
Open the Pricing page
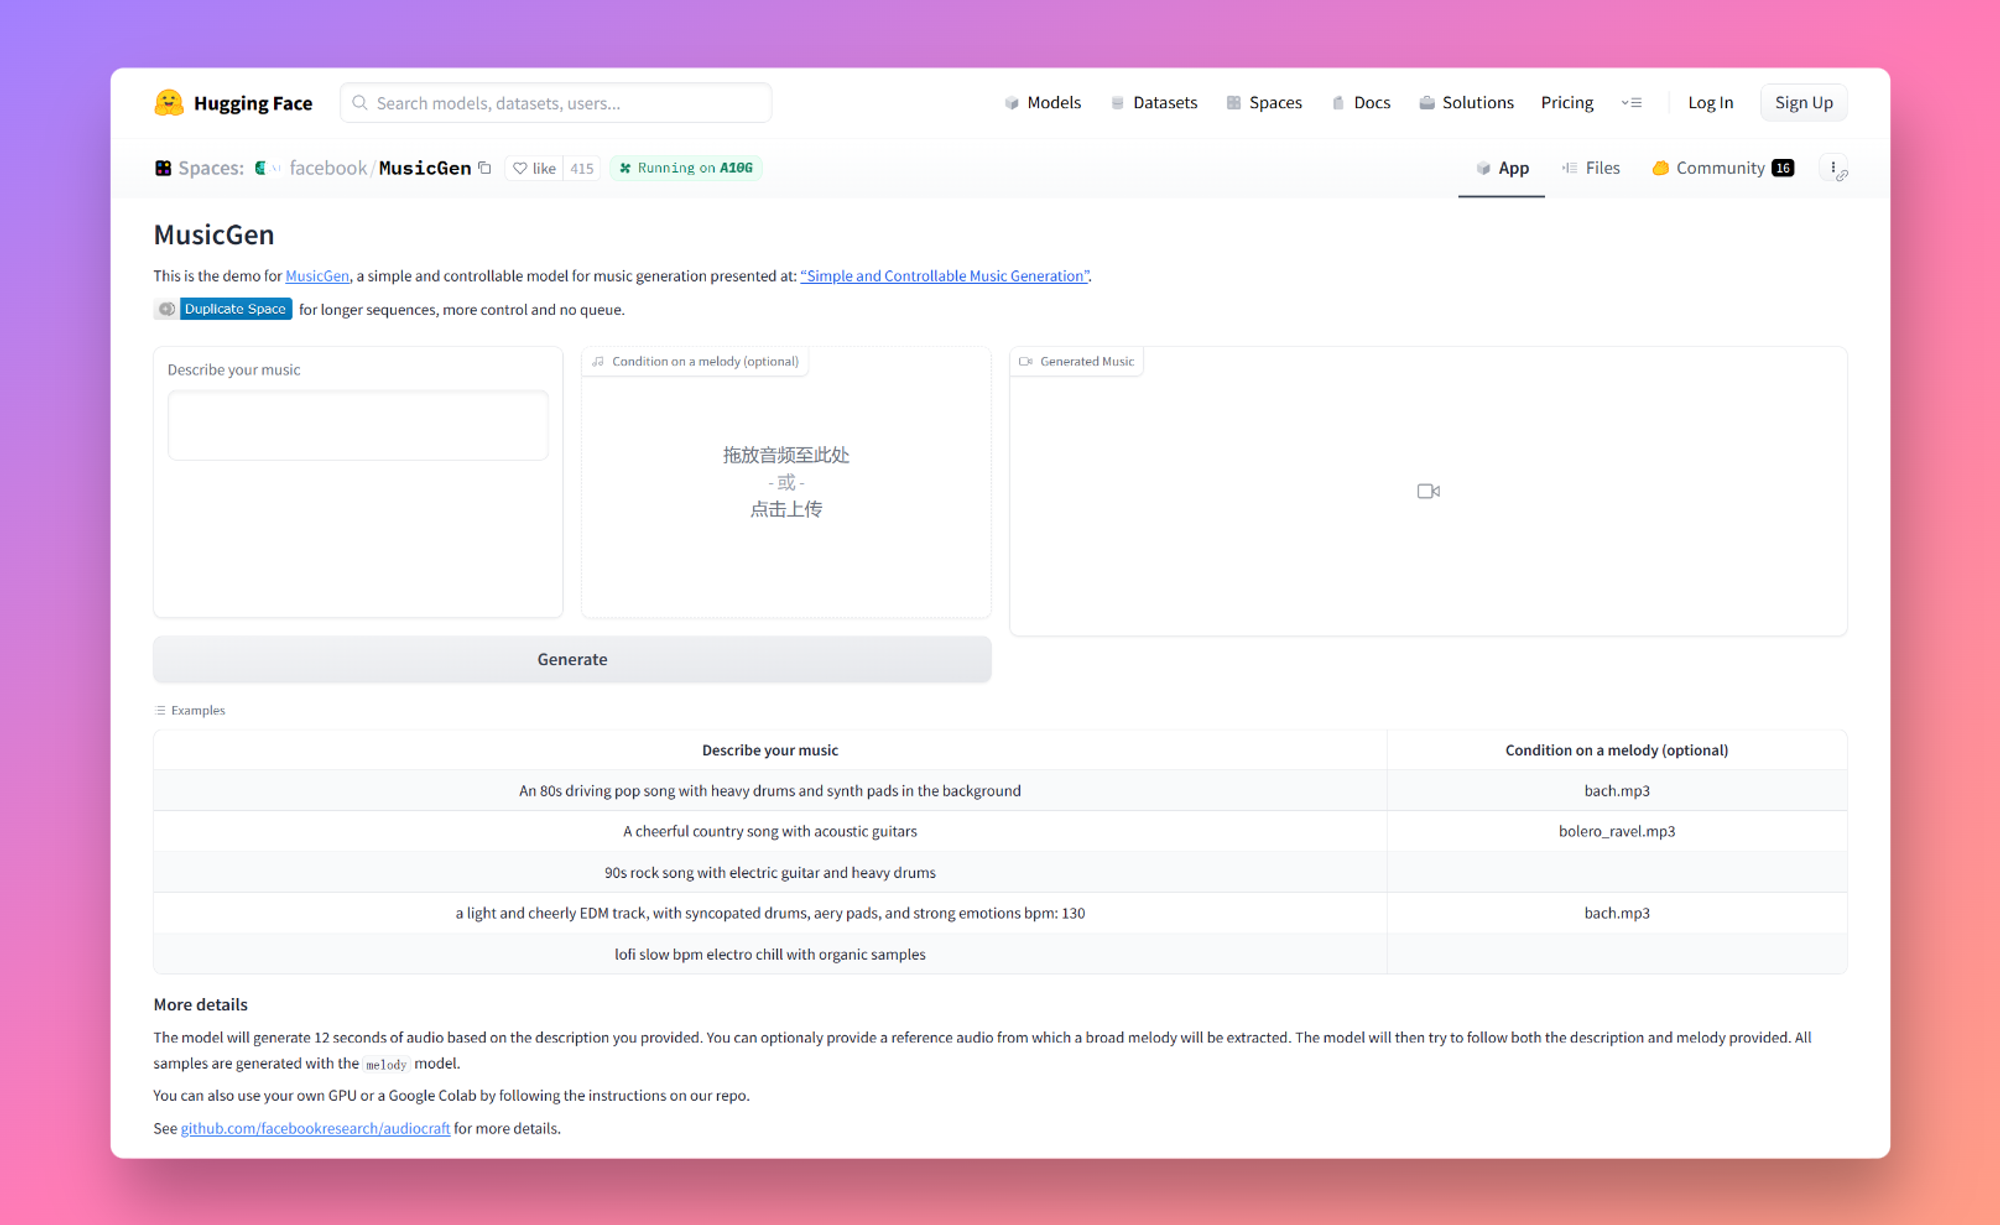point(1567,103)
